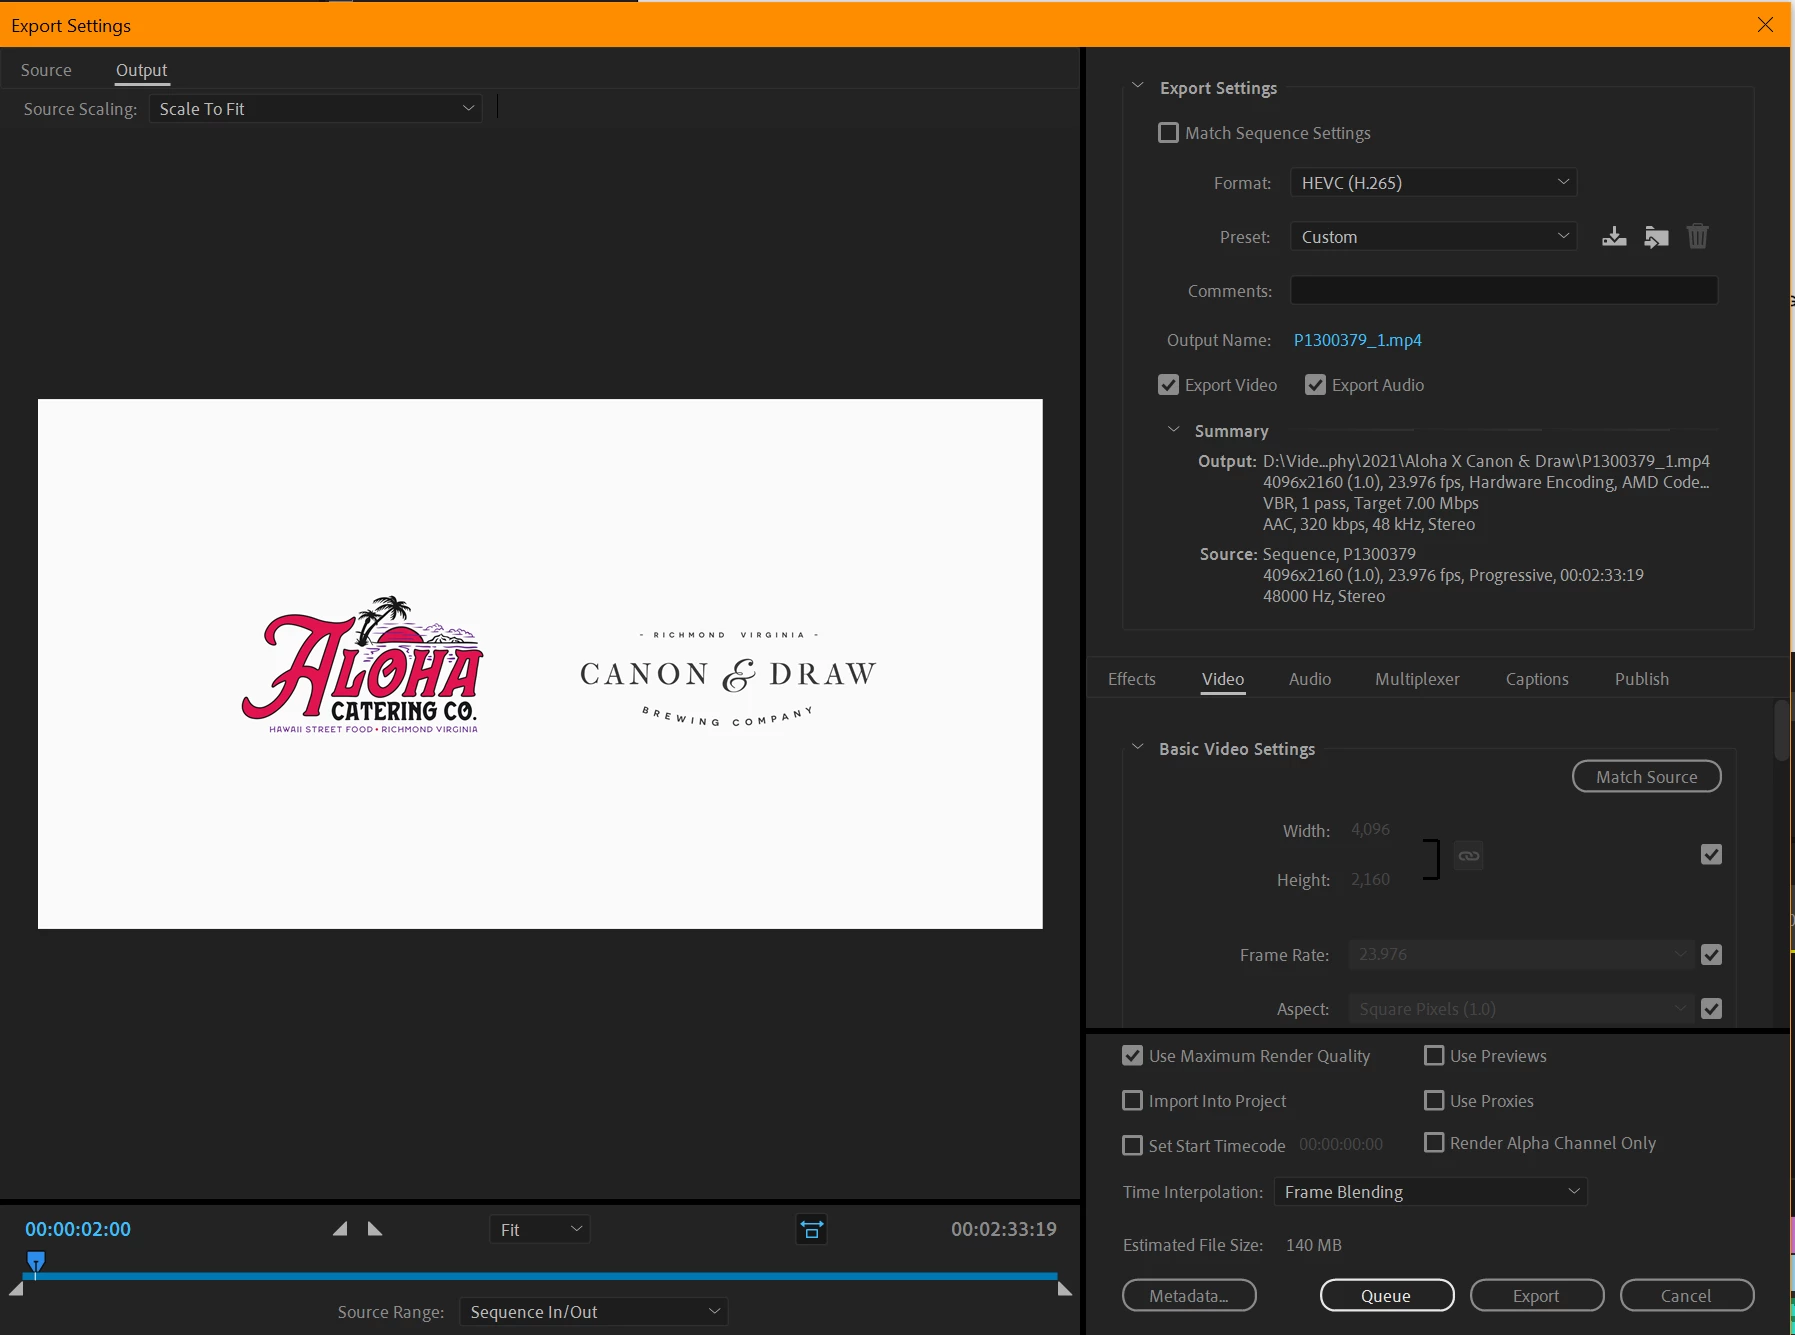Click the out-point handle at timeline end
Viewport: 1795px width, 1335px height.
pos(1065,1290)
